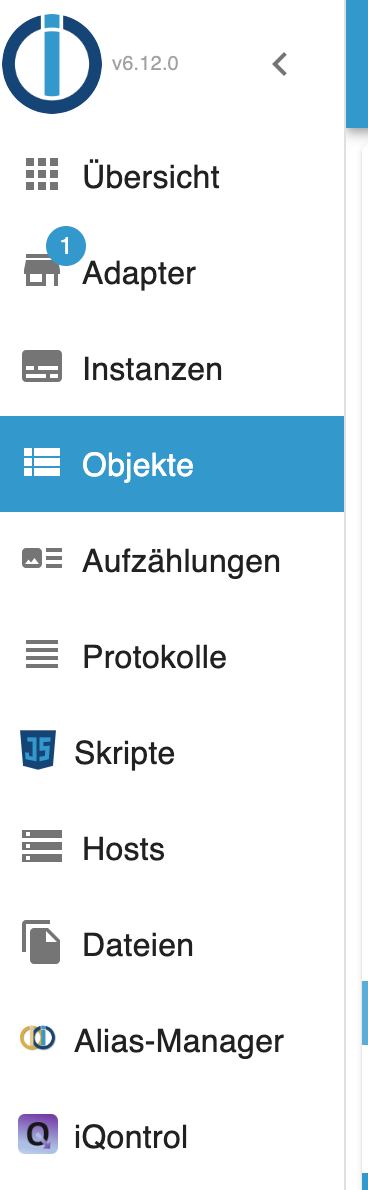Select the Protokolle menu item
This screenshot has height=1190, width=368.
pyautogui.click(x=171, y=656)
